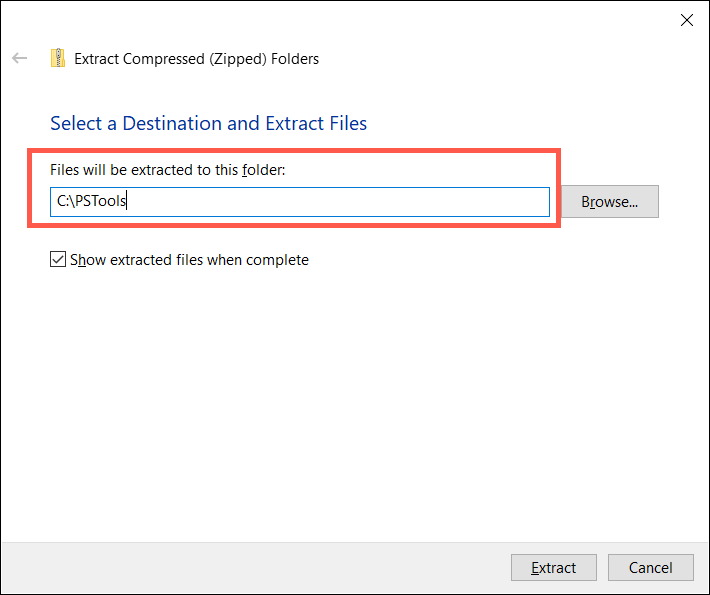Click the empty white area below the checkbox

350,400
